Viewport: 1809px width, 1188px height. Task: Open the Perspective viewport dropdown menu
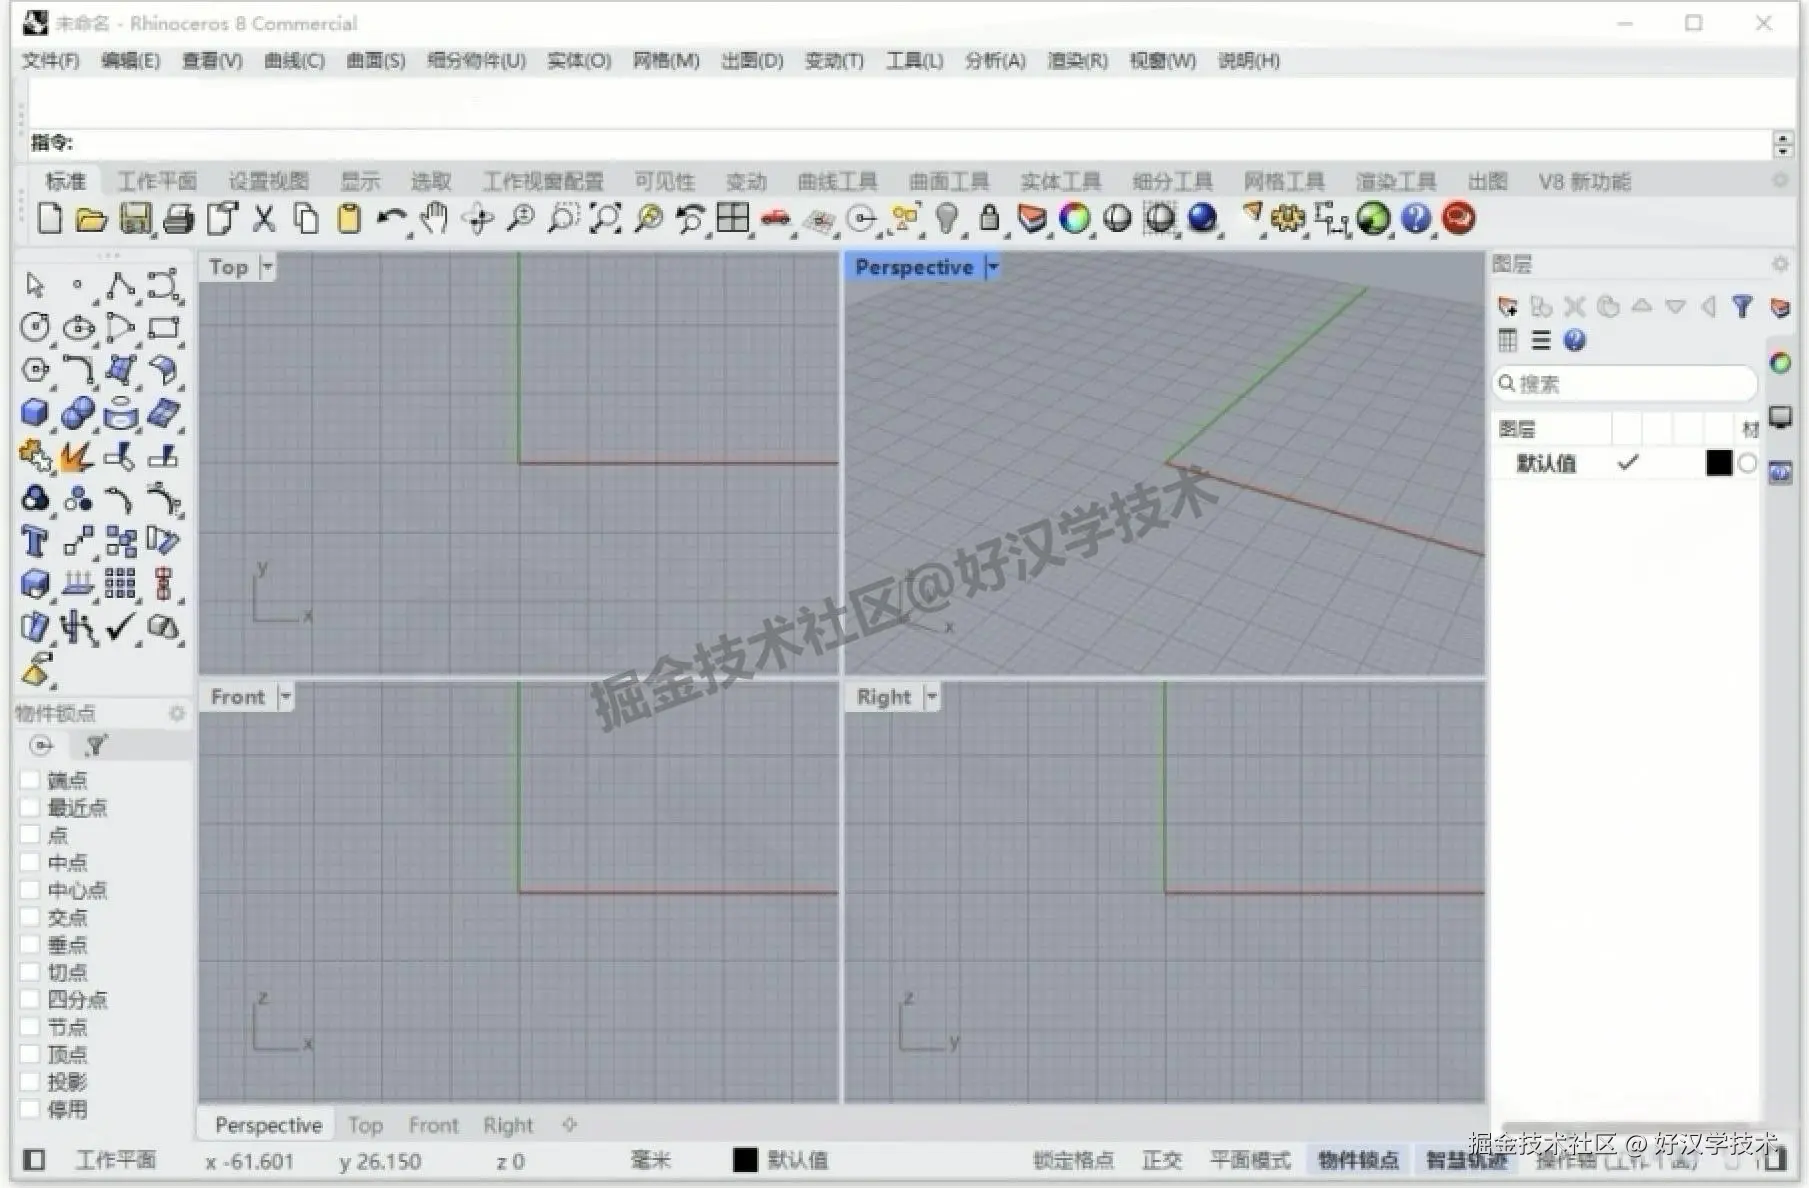tap(991, 266)
